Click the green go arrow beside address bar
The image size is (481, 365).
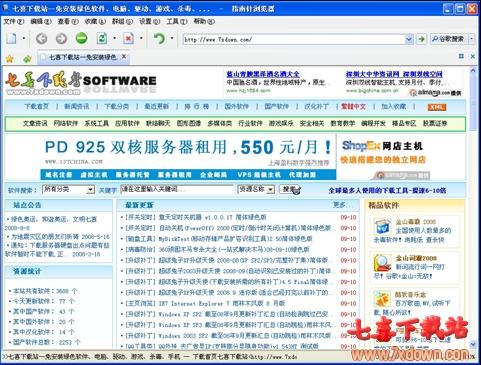pyautogui.click(x=421, y=39)
